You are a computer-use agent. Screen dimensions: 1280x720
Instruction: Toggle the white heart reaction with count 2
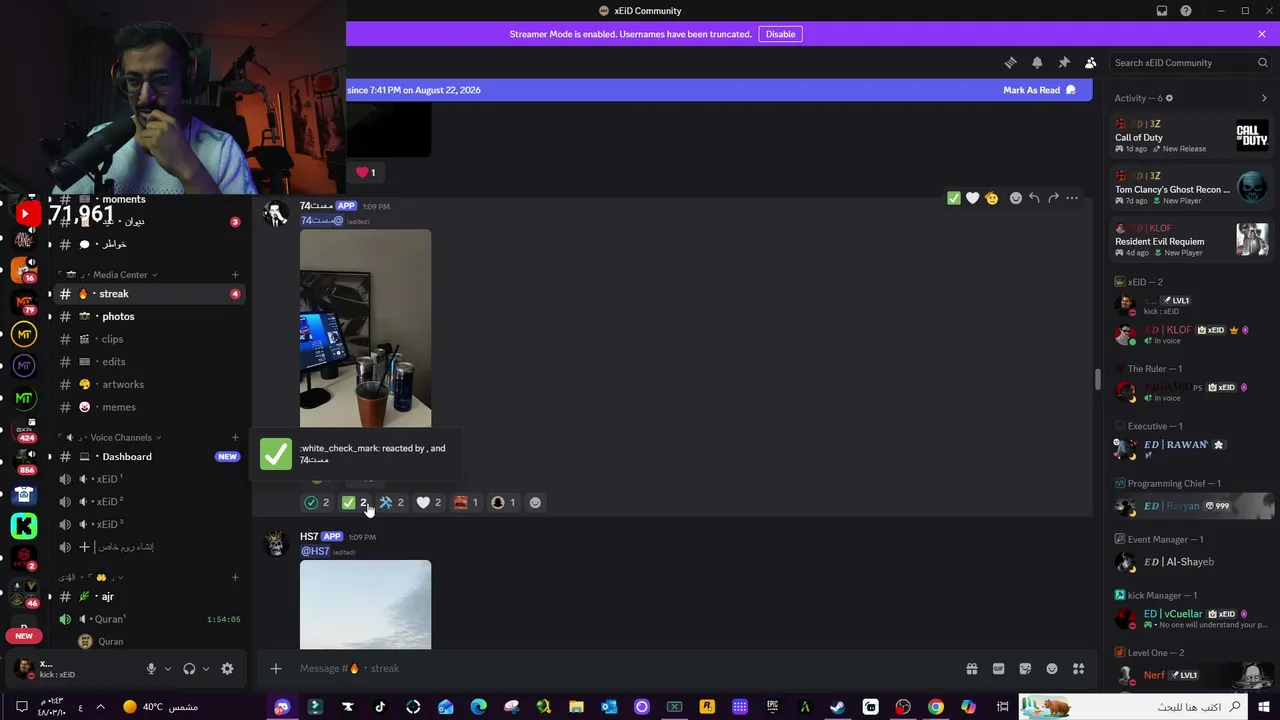click(x=429, y=502)
